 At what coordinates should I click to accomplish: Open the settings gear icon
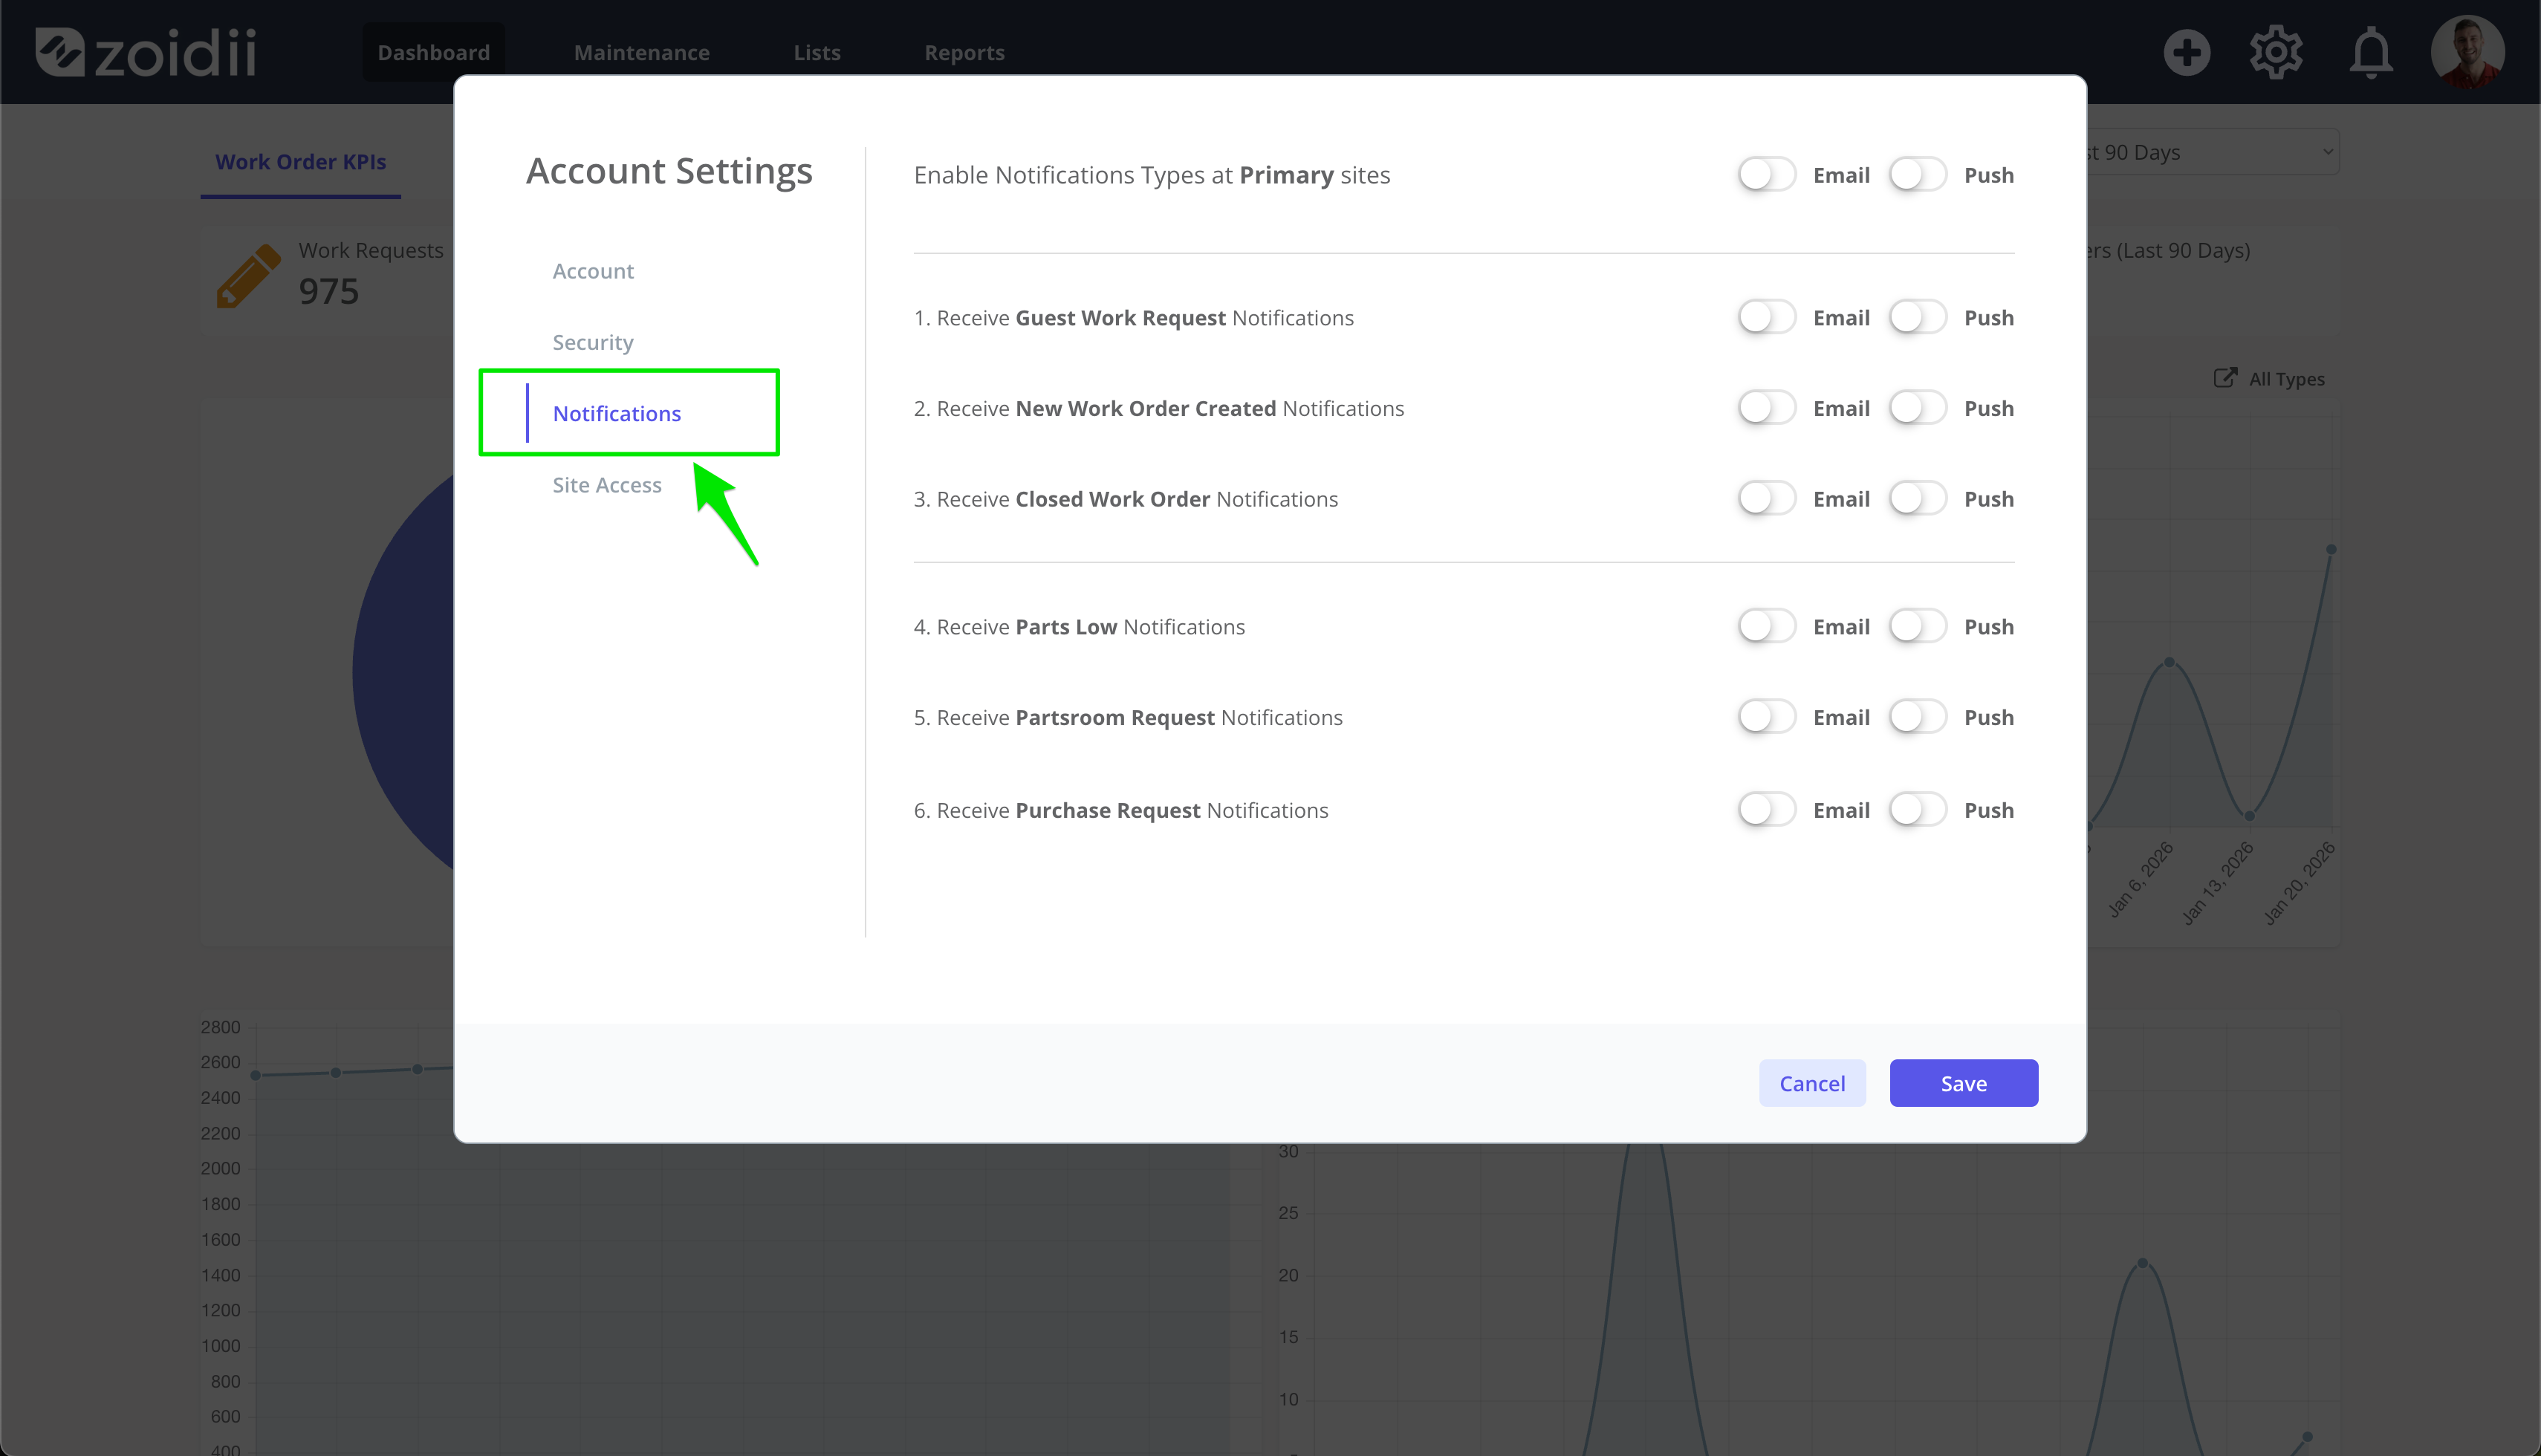click(2276, 52)
